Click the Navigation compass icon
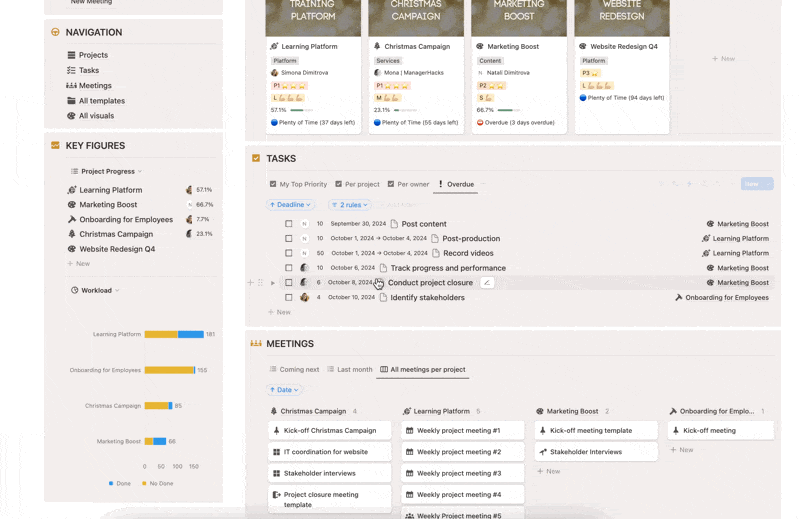The image size is (800, 519). pyautogui.click(x=55, y=32)
